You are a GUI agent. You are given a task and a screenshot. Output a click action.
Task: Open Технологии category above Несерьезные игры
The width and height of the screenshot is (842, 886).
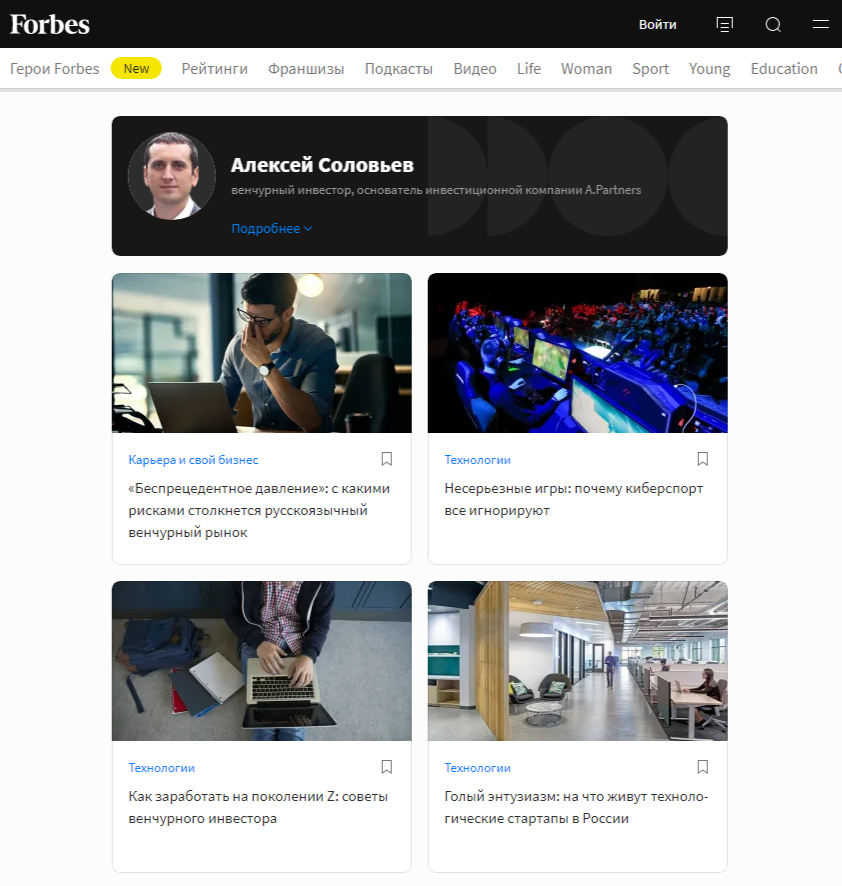(478, 460)
